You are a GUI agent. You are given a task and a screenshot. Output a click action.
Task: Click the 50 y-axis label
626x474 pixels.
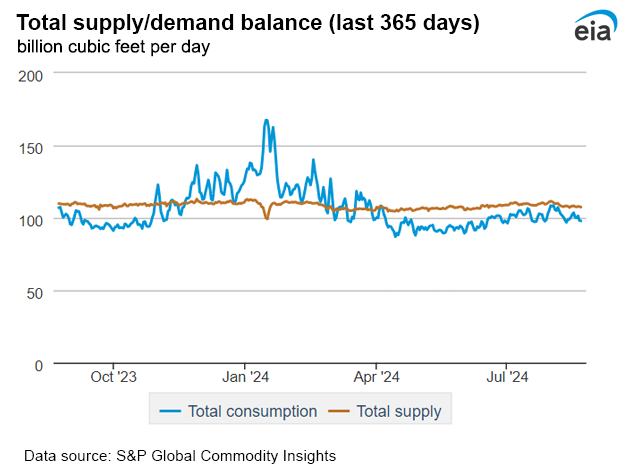34,294
